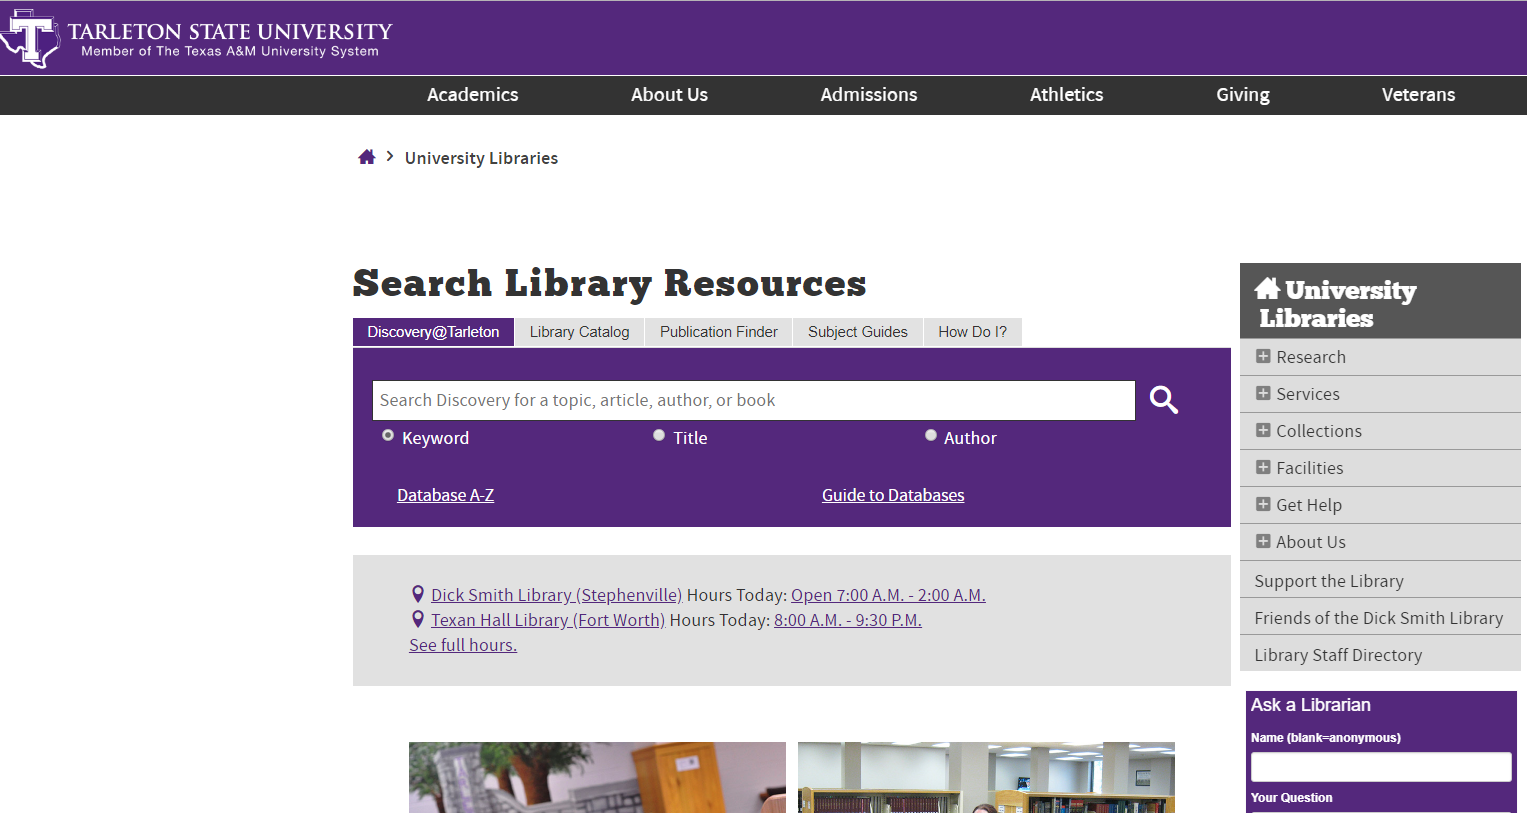Select the Title radio button
This screenshot has width=1527, height=813.
point(659,435)
